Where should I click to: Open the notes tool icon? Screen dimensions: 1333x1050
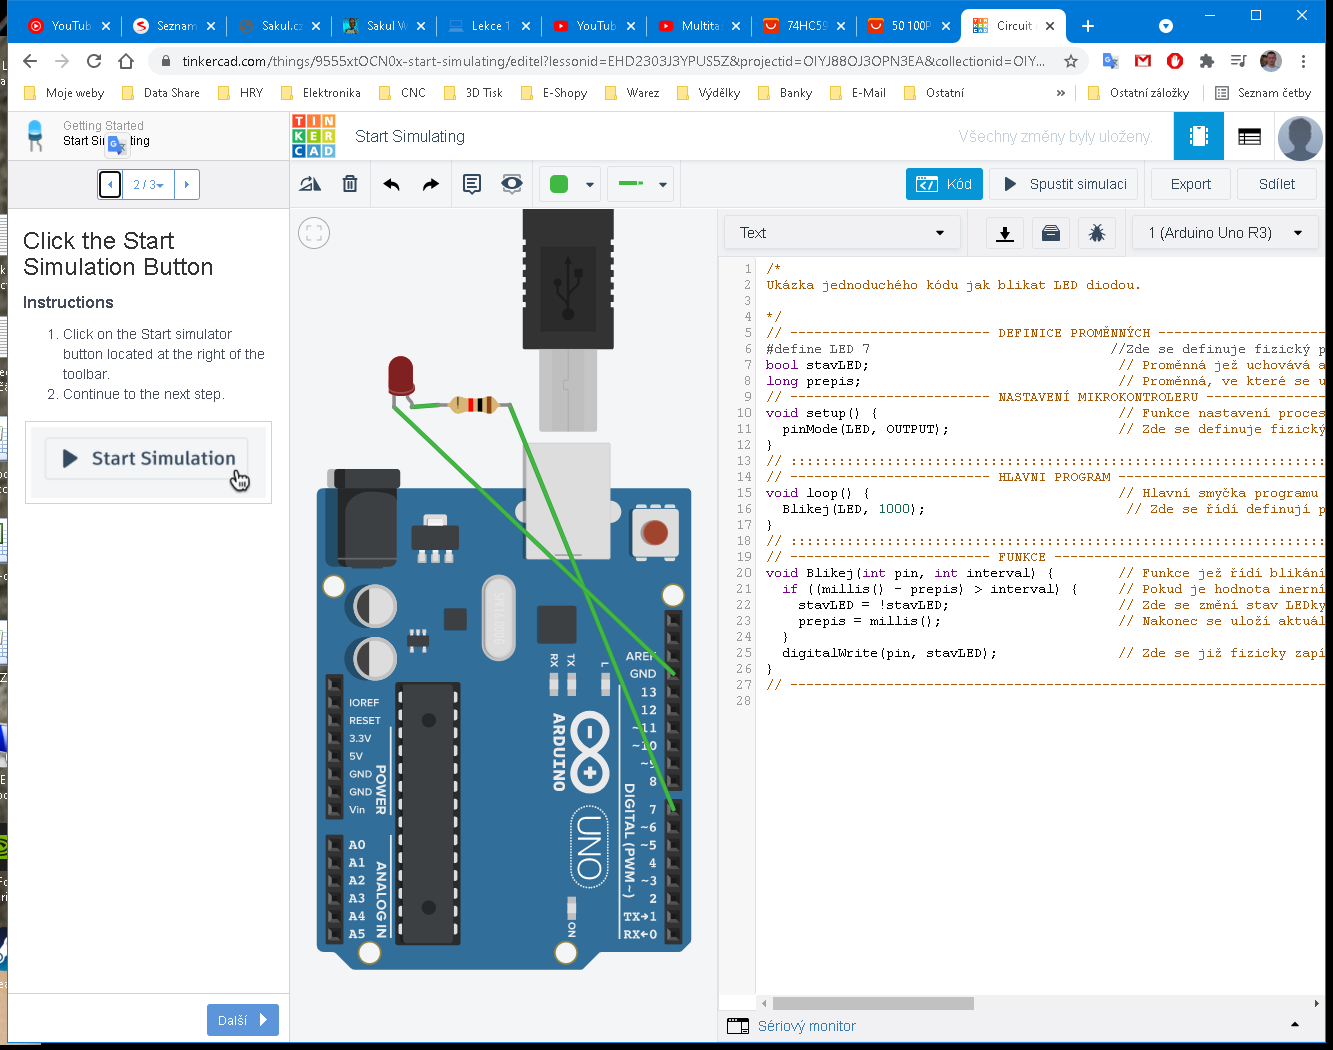tap(472, 184)
